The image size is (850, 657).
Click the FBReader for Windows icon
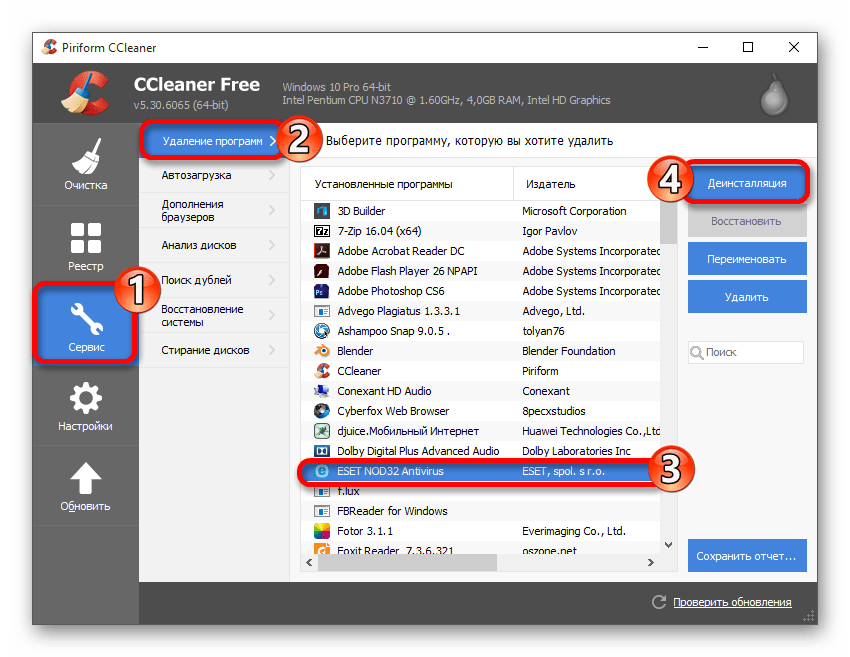[x=322, y=511]
